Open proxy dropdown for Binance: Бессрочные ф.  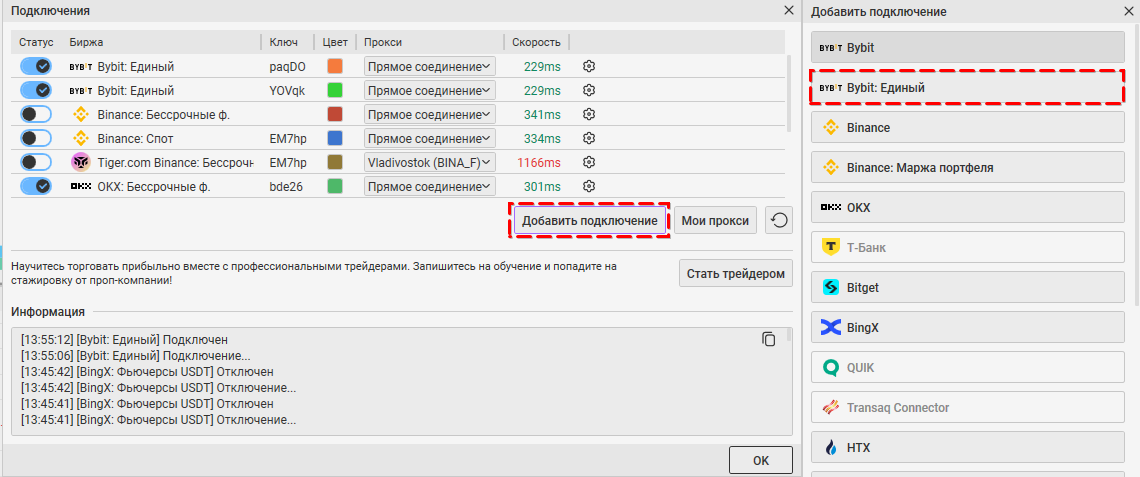[x=430, y=114]
